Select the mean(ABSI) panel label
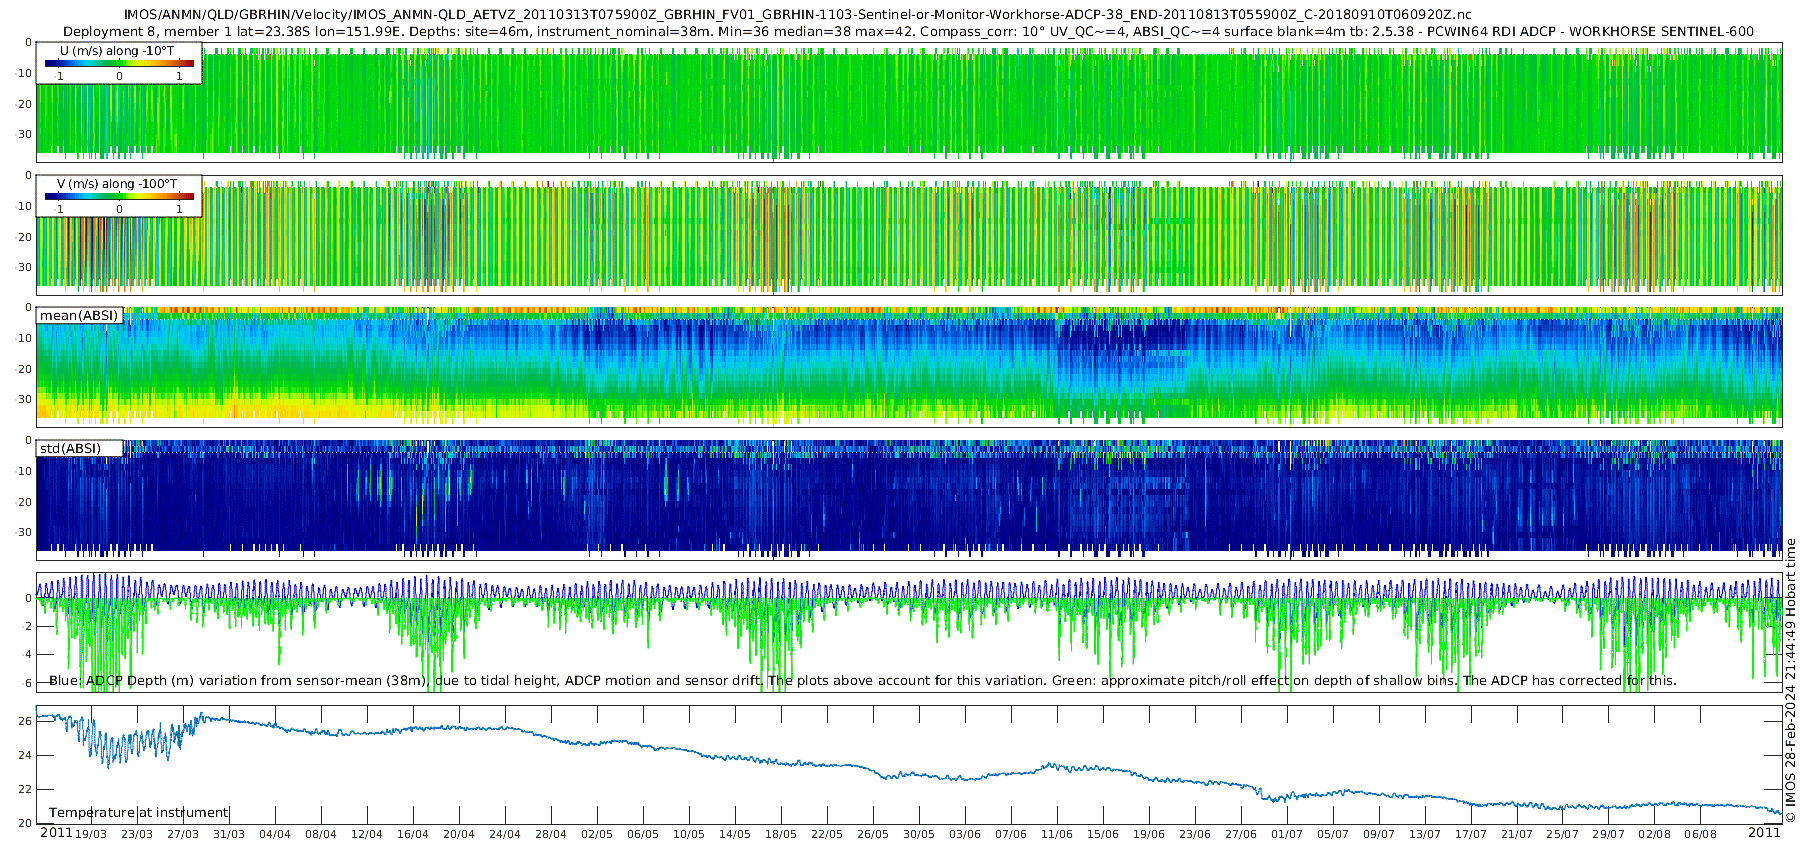The width and height of the screenshot is (1800, 850). [x=79, y=315]
